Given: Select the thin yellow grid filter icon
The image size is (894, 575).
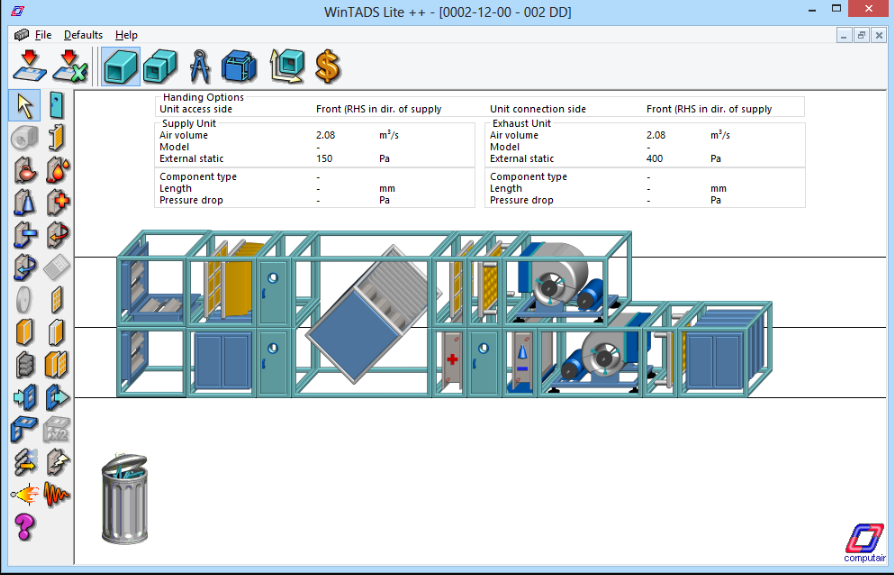Looking at the screenshot, I should (56, 300).
